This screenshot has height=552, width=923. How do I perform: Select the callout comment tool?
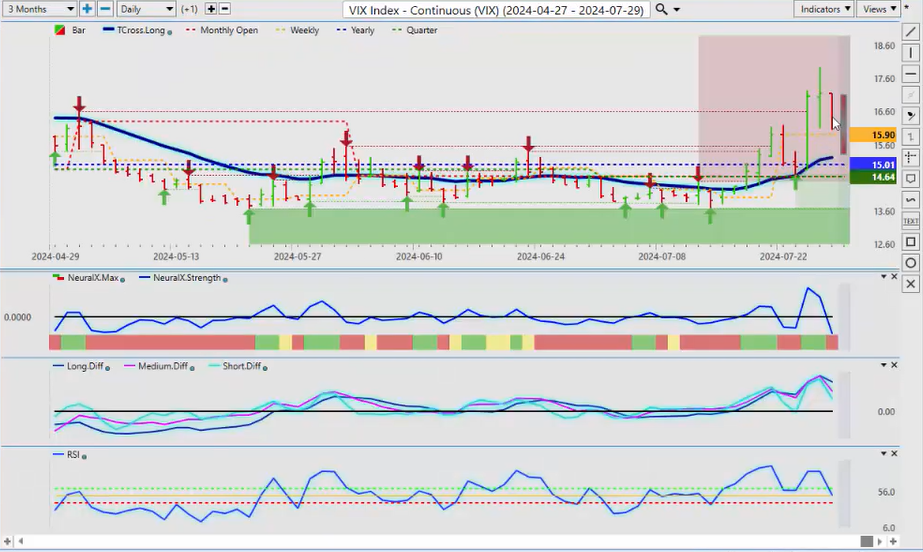click(x=911, y=179)
